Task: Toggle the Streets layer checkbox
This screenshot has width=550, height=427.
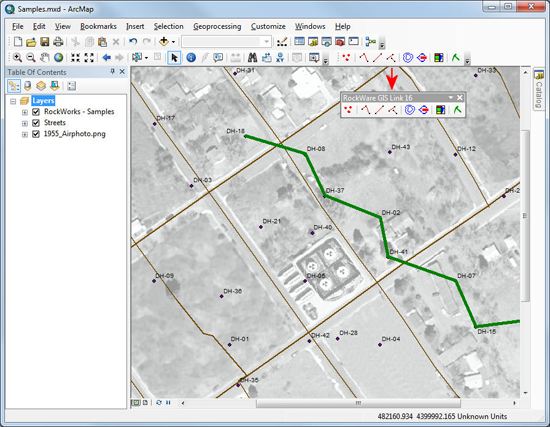Action: 36,123
